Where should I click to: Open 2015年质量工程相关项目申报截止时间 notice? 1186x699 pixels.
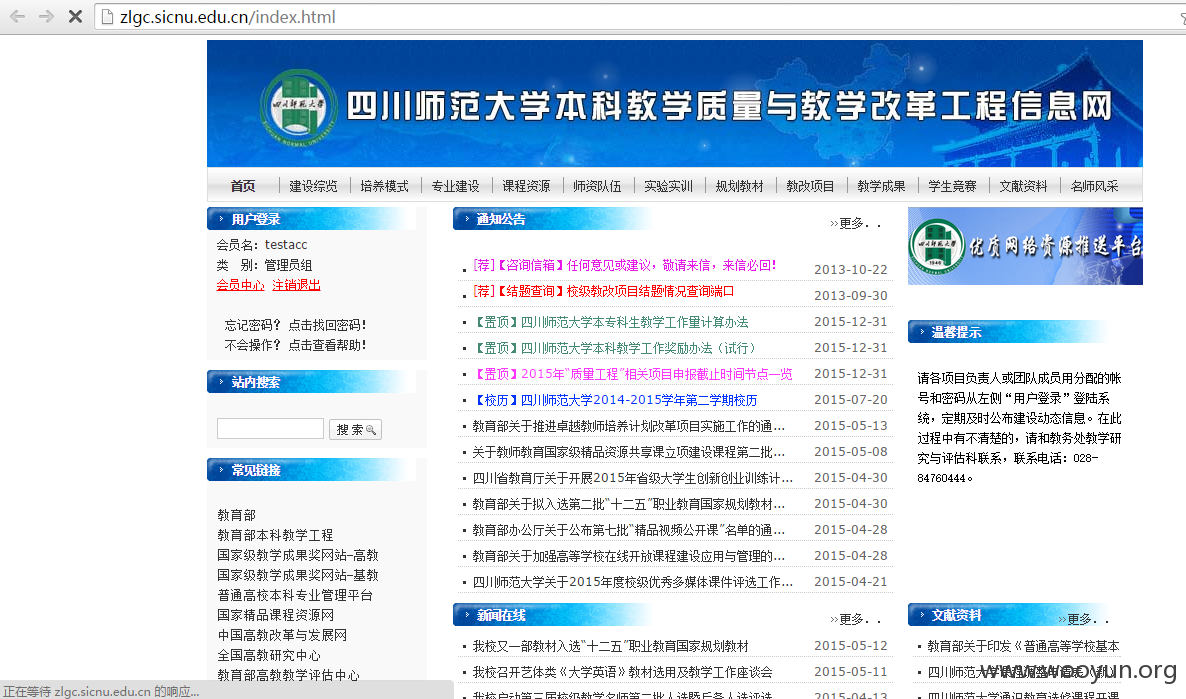[x=632, y=374]
